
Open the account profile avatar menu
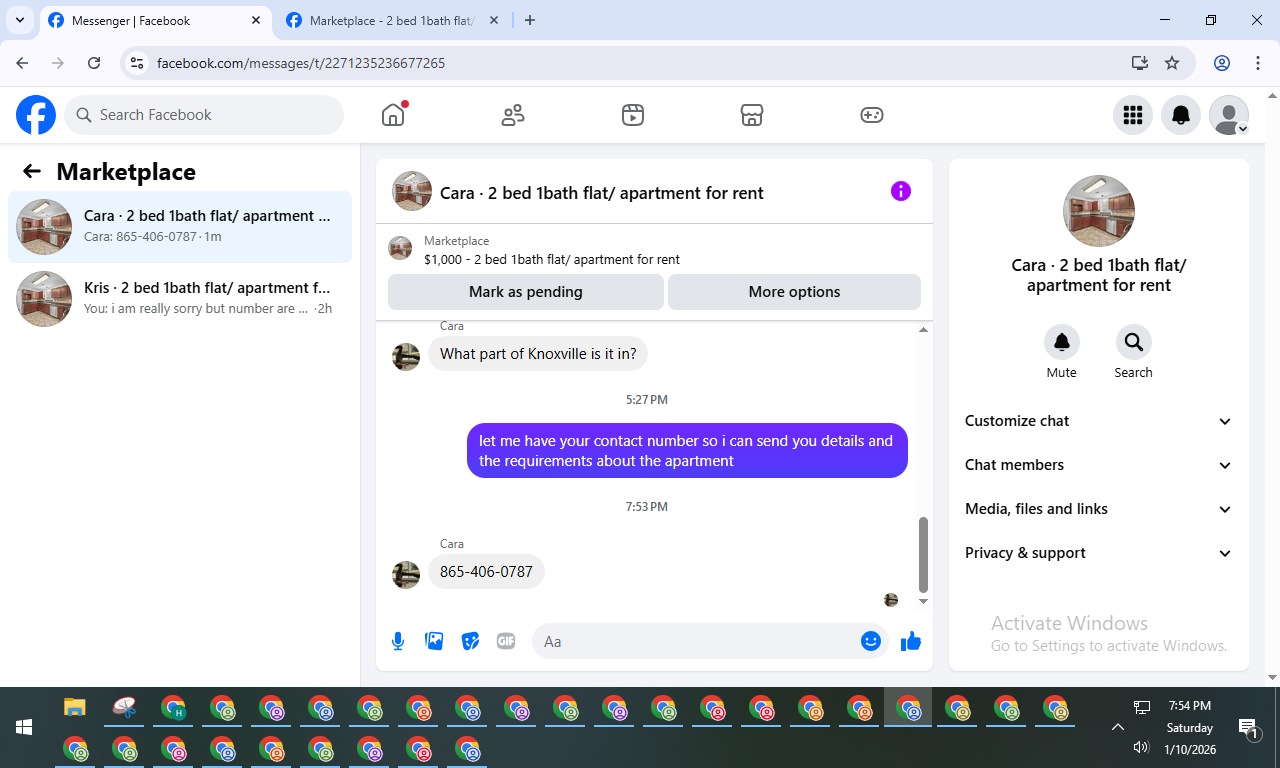[1229, 115]
